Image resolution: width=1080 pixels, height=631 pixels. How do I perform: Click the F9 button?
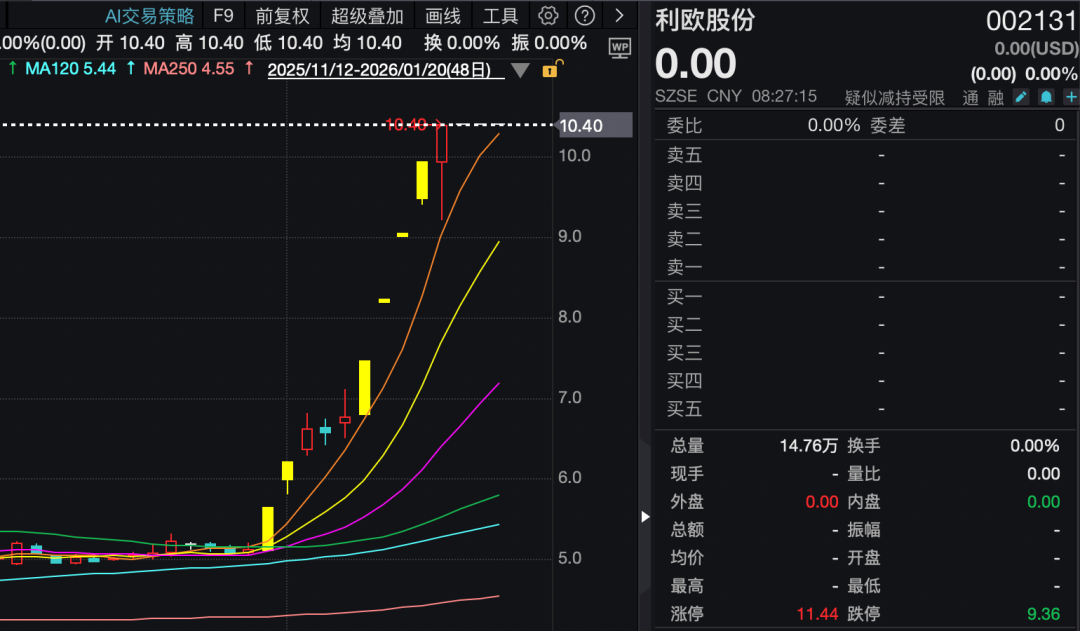pyautogui.click(x=223, y=15)
